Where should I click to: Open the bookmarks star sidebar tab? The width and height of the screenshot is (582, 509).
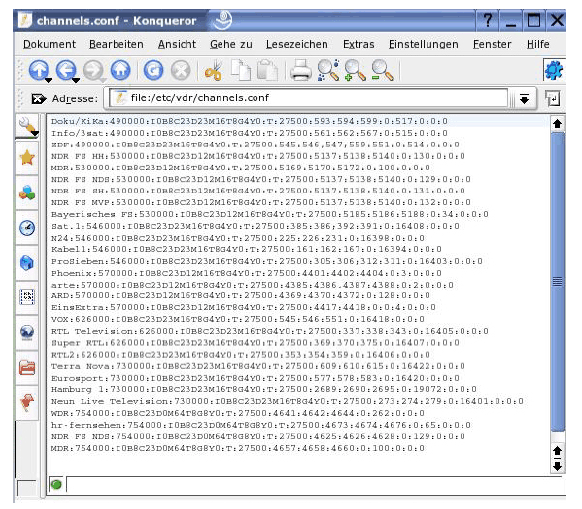tap(27, 159)
